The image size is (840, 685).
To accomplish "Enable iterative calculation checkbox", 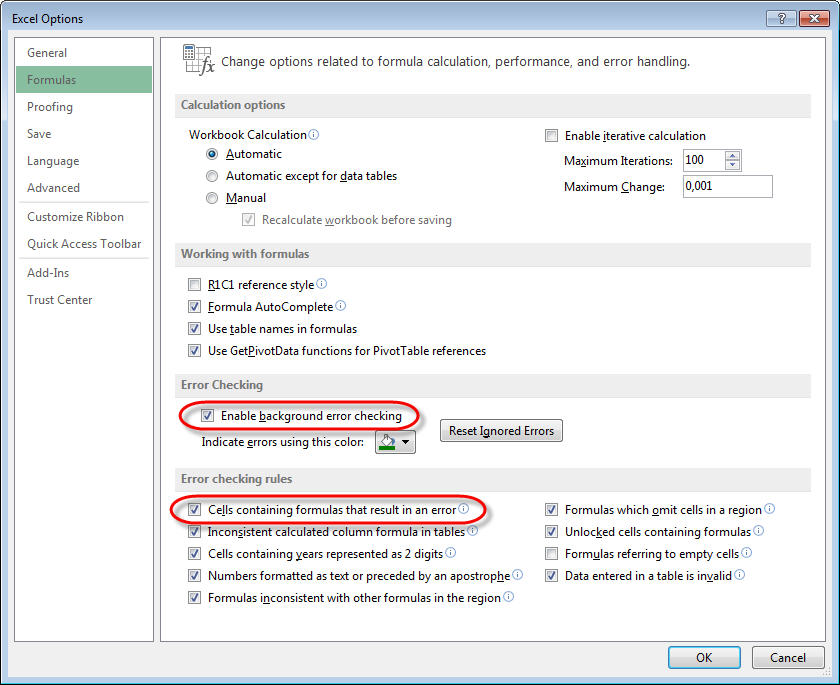I will point(551,136).
